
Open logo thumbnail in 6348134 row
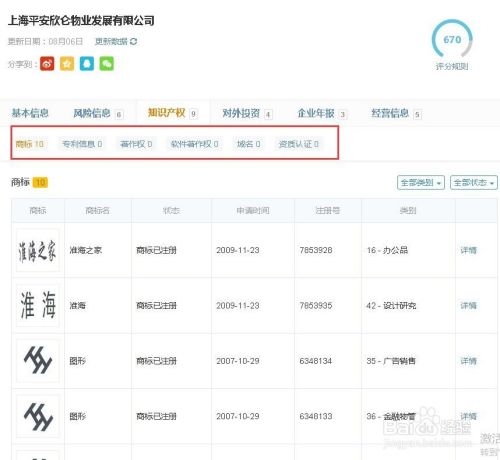(38, 361)
